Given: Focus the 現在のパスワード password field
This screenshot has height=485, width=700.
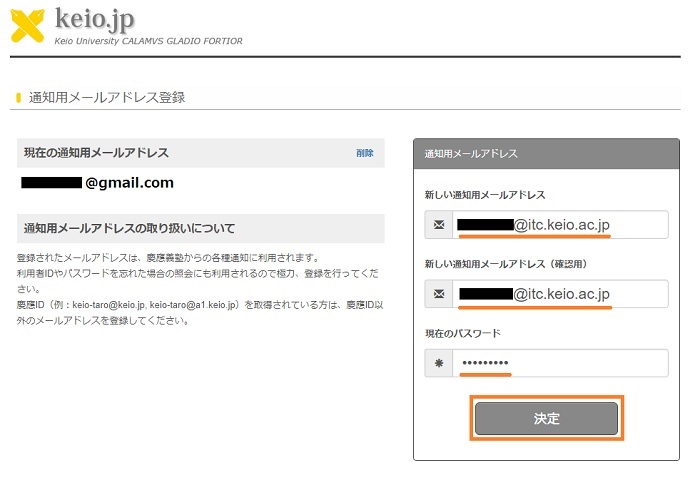Looking at the screenshot, I should [560, 363].
